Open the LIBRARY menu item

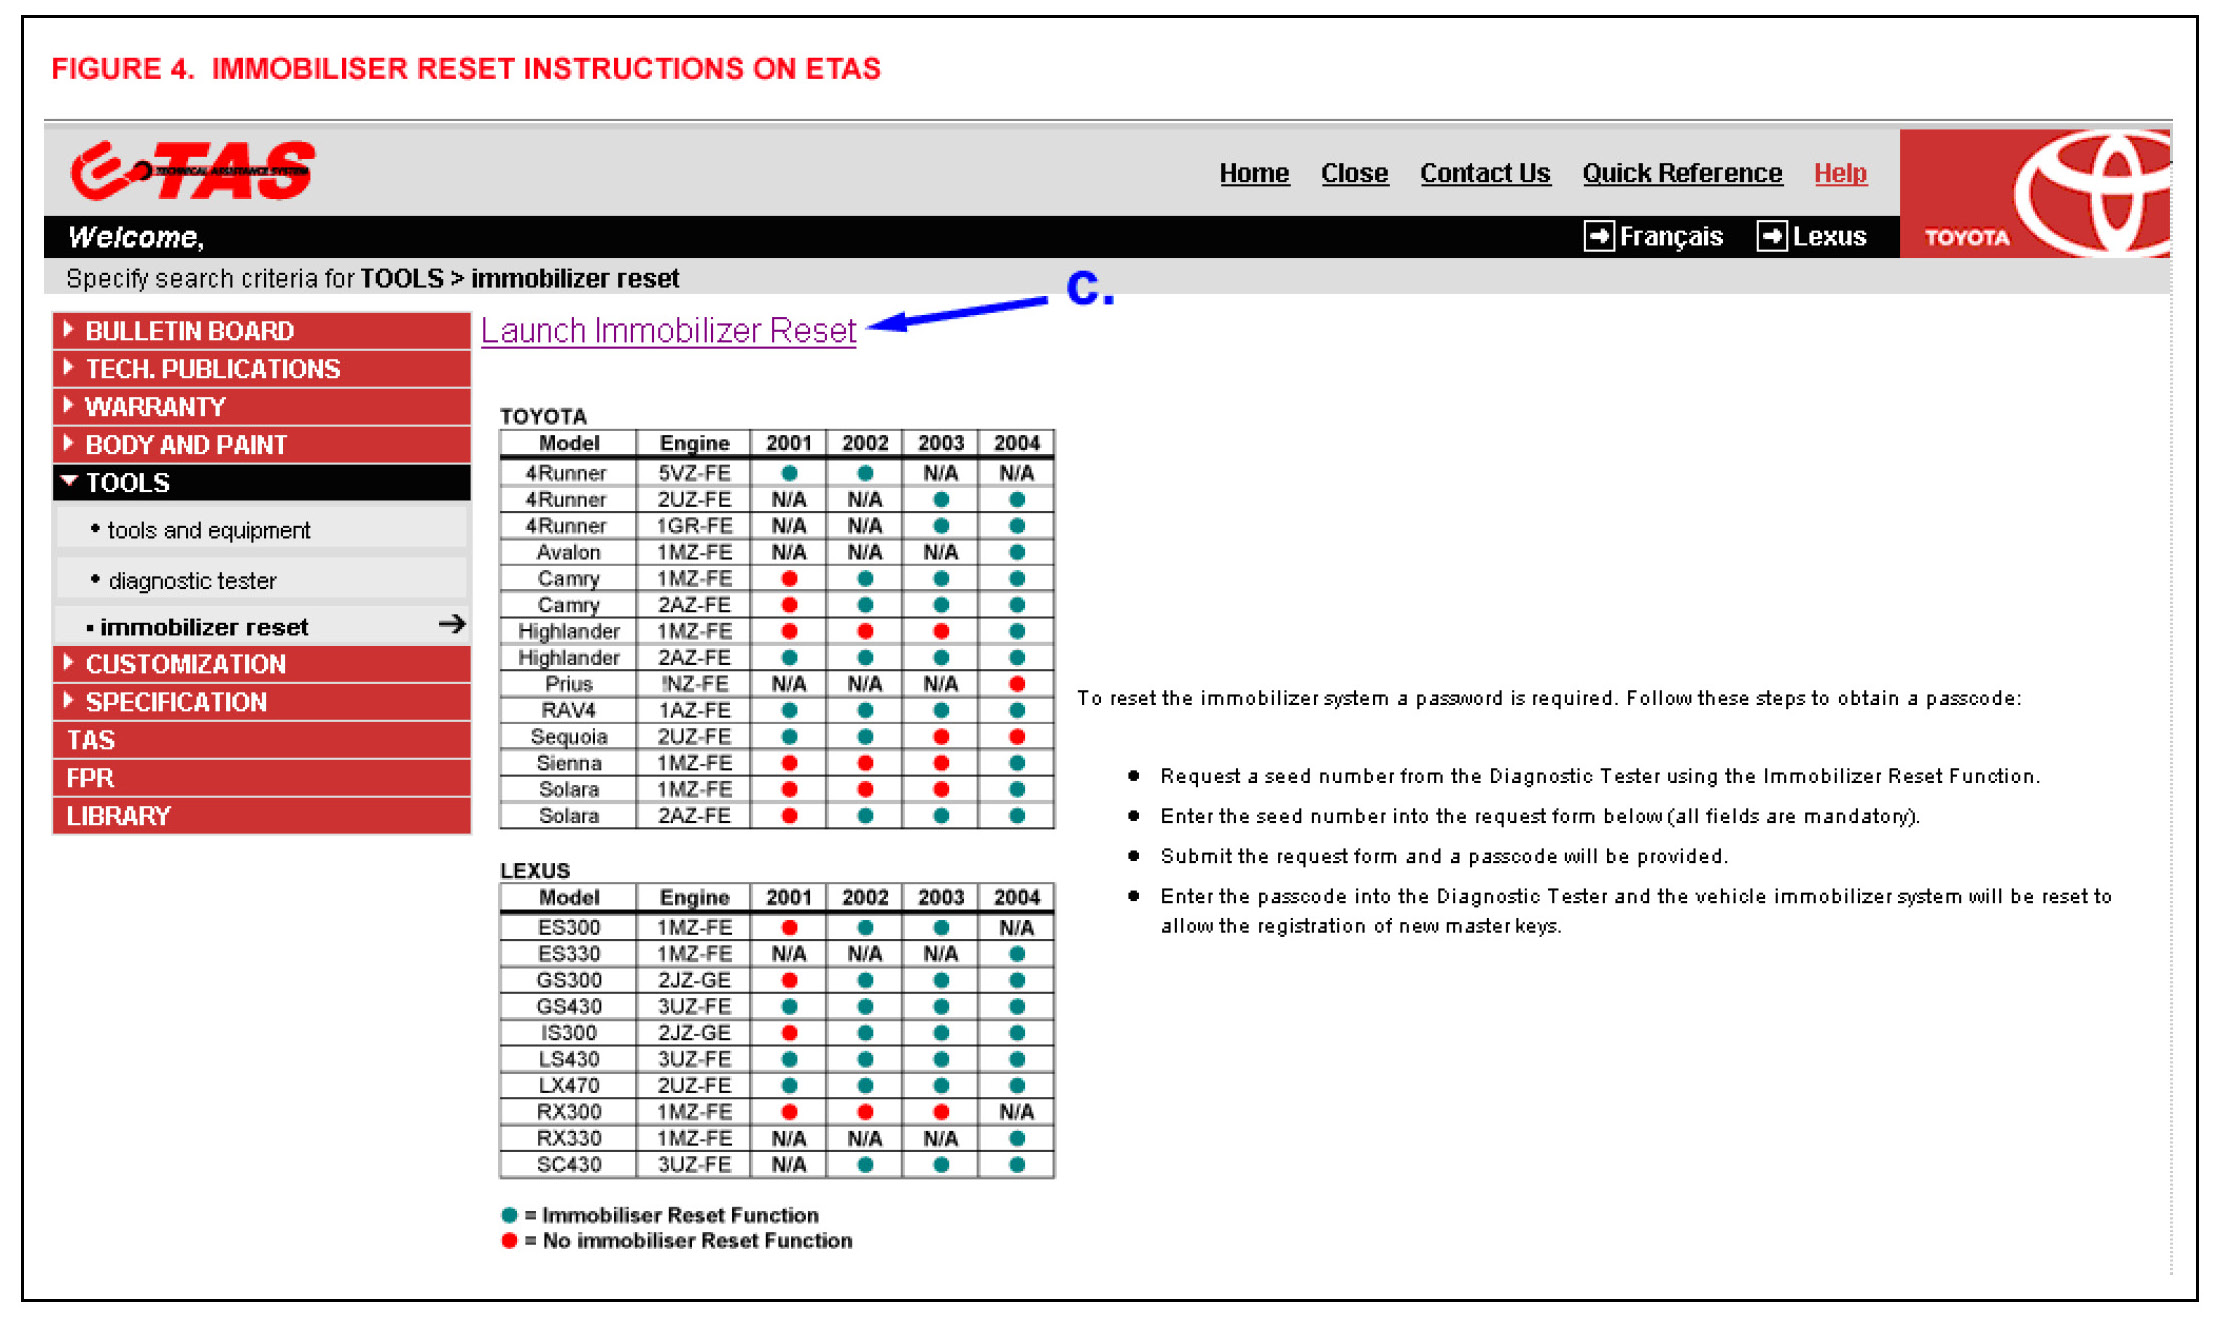tap(119, 816)
